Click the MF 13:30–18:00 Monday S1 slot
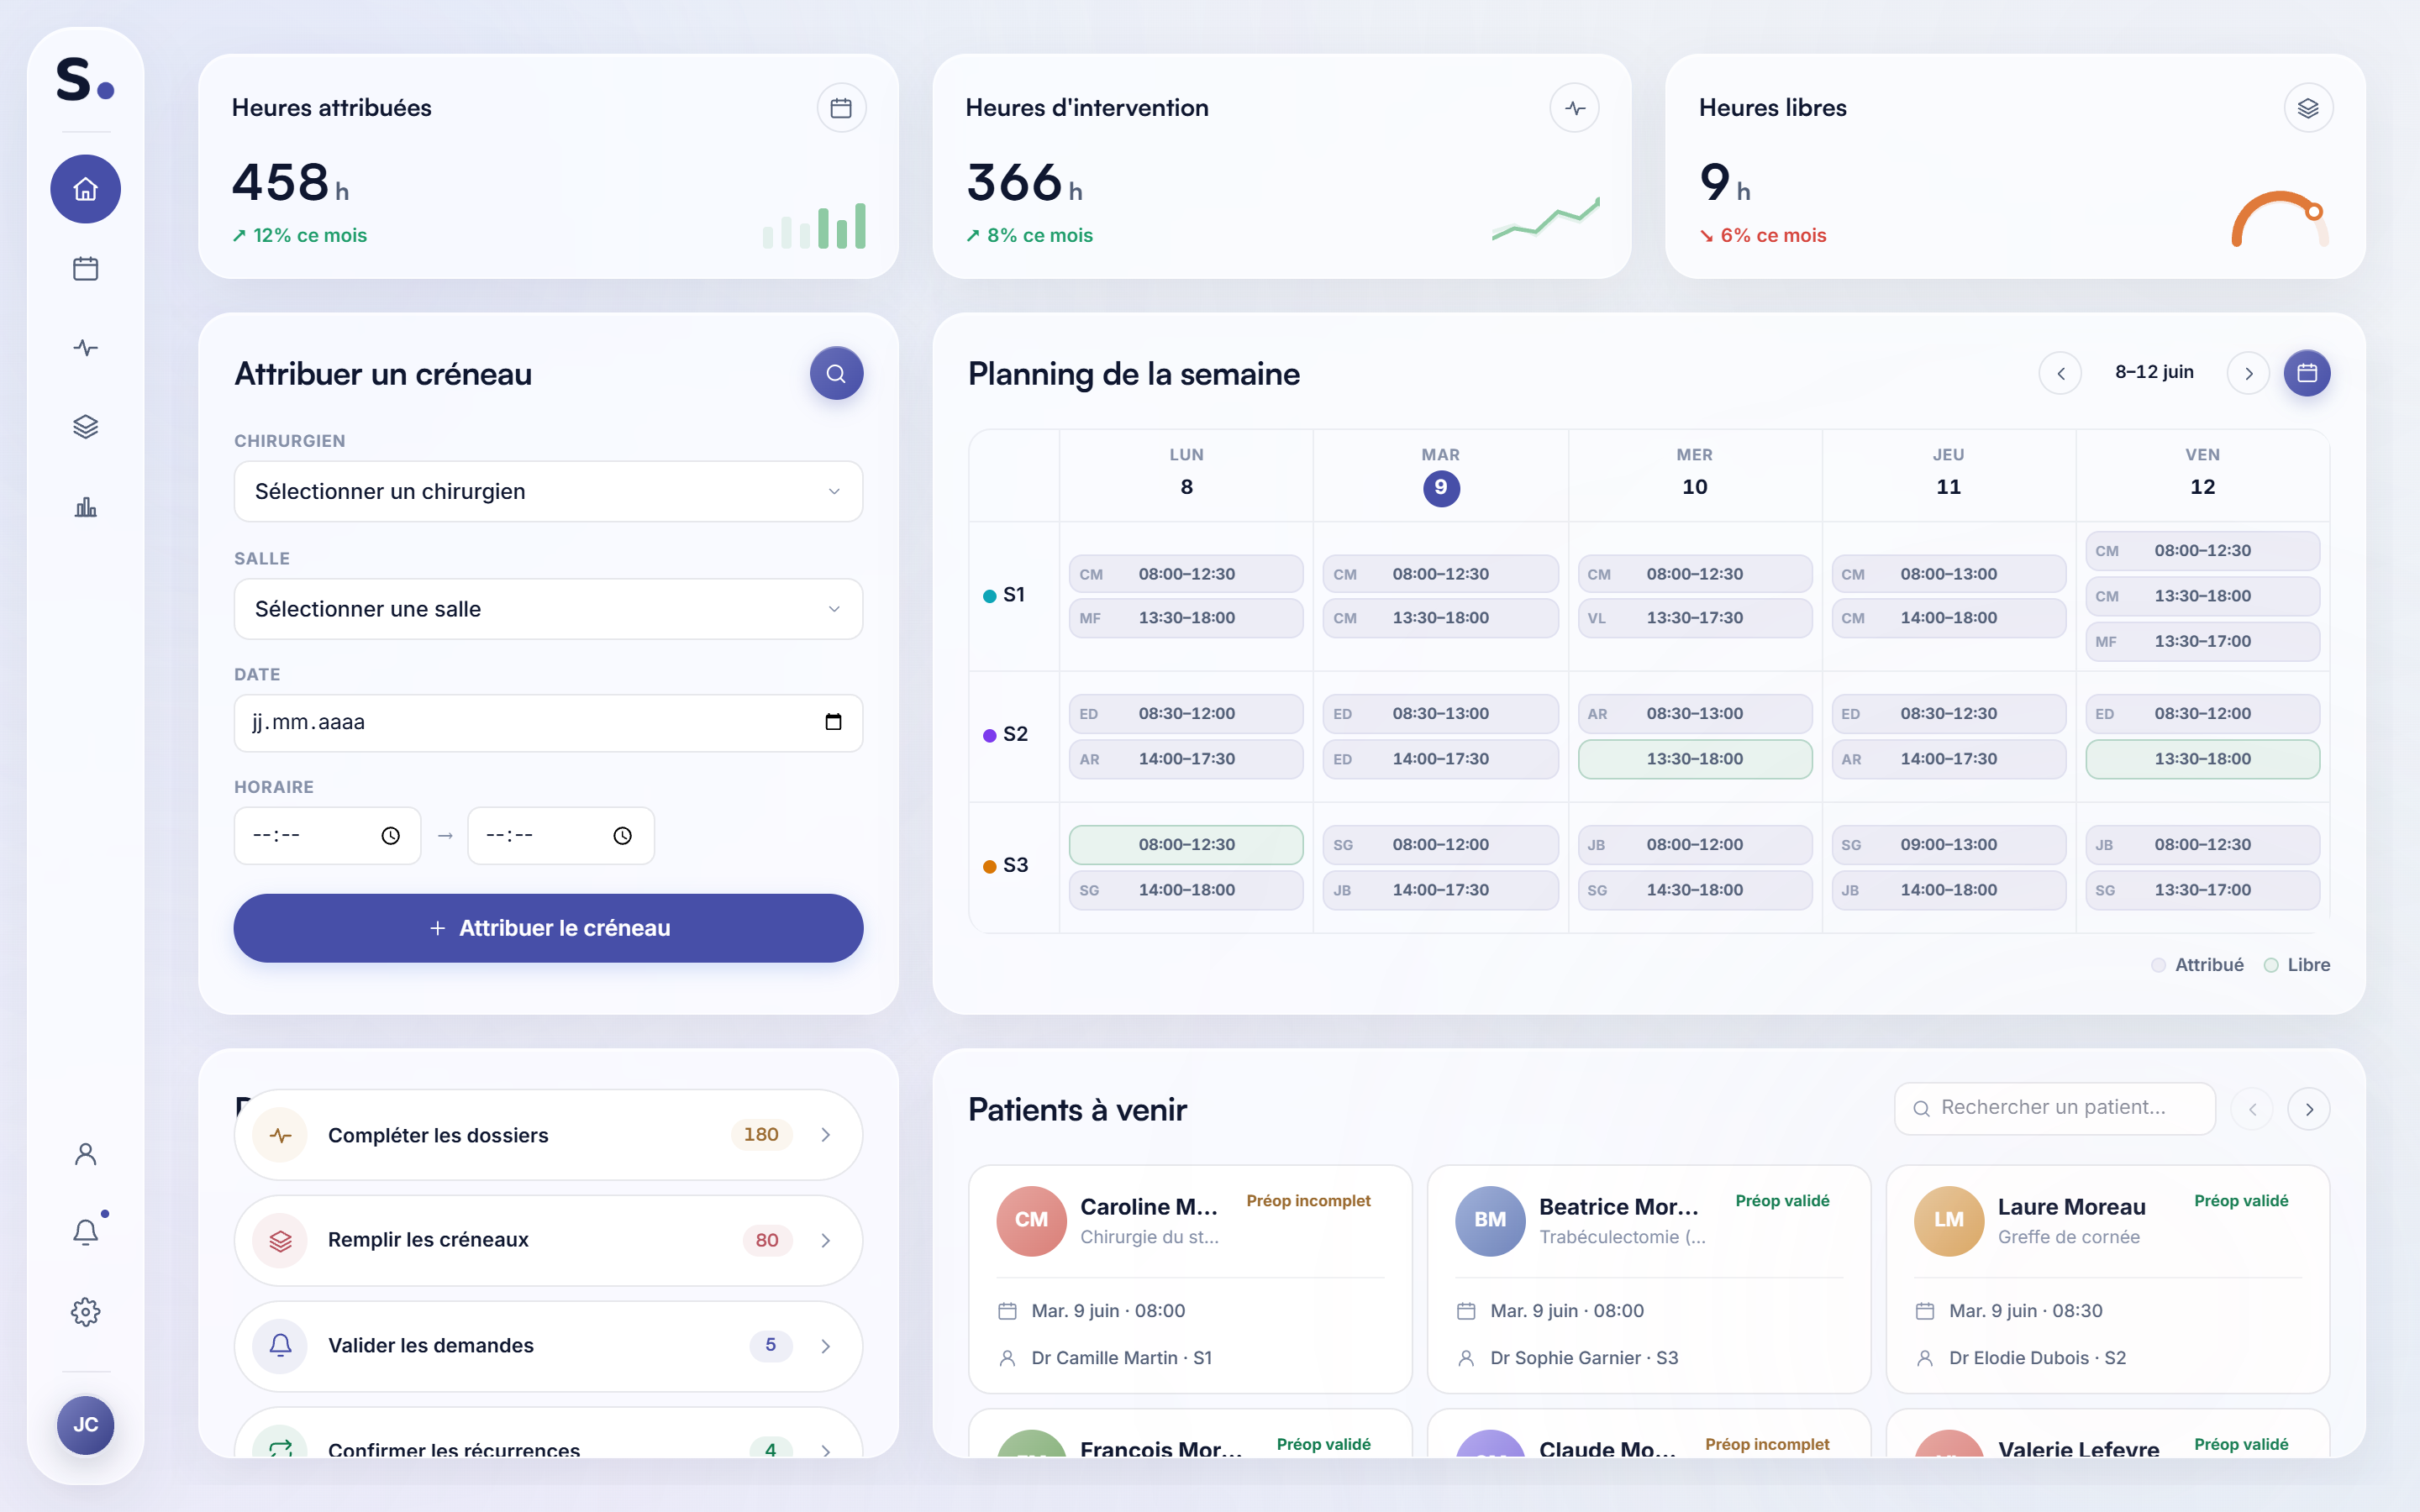This screenshot has height=1512, width=2420. (x=1186, y=618)
